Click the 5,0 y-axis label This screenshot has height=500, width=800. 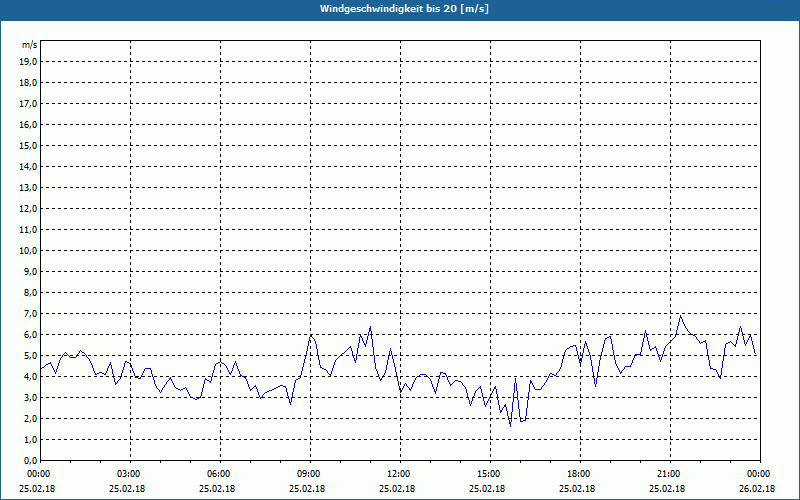[30, 356]
